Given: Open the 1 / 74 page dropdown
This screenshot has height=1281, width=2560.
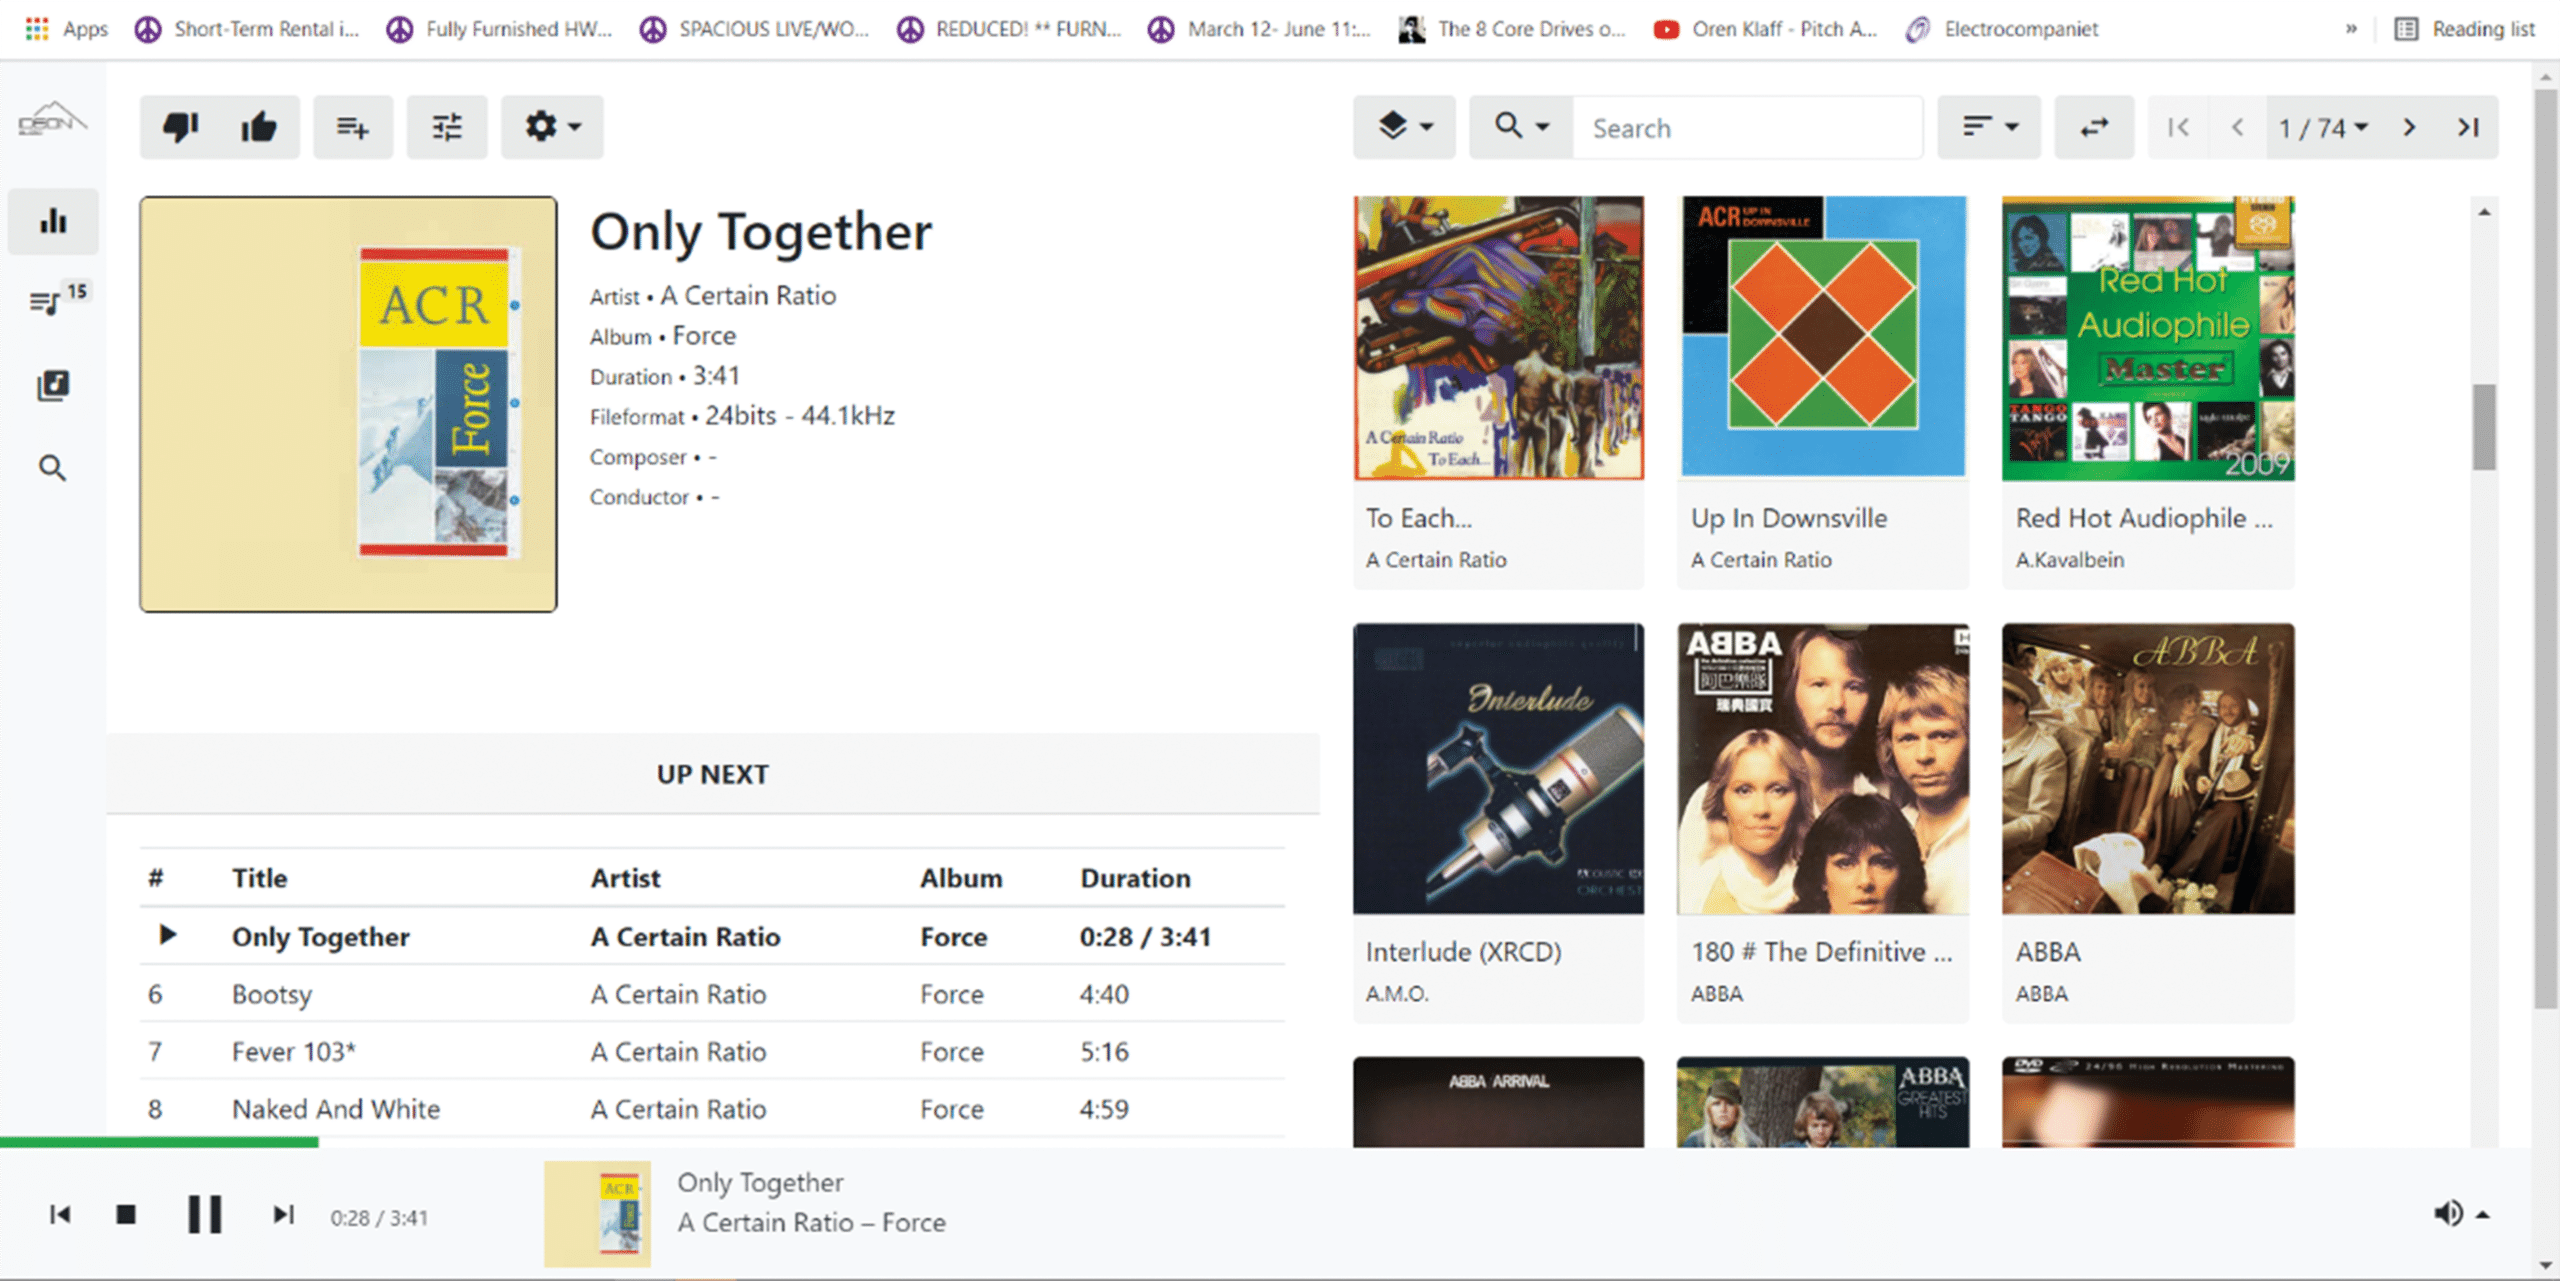Looking at the screenshot, I should tap(2322, 127).
